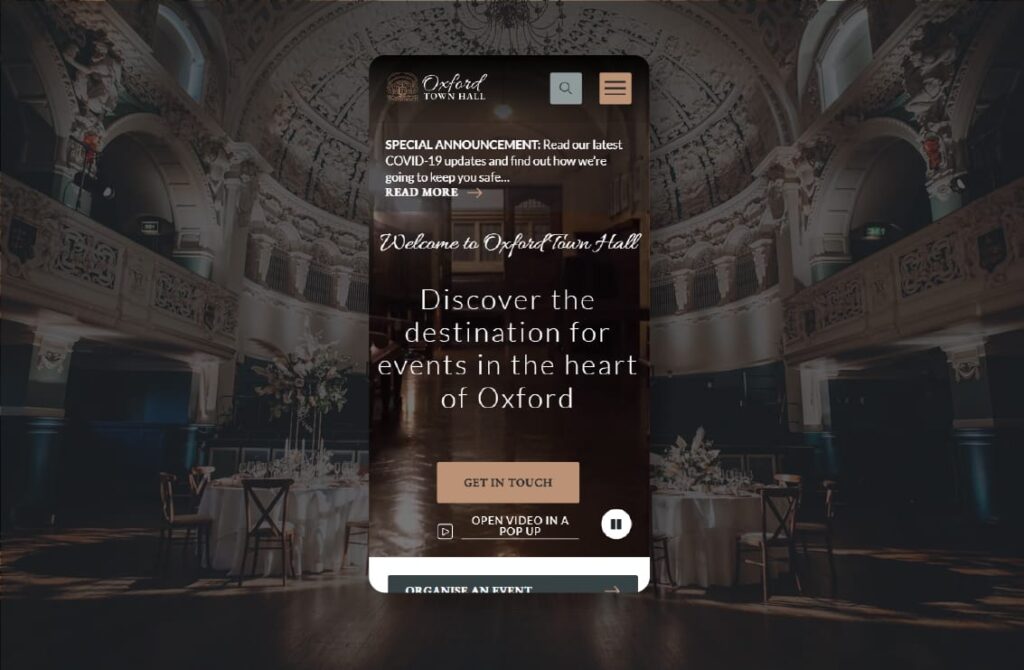Screen dimensions: 1024x670
Task: Click the Discover the destination headline
Action: pos(507,349)
